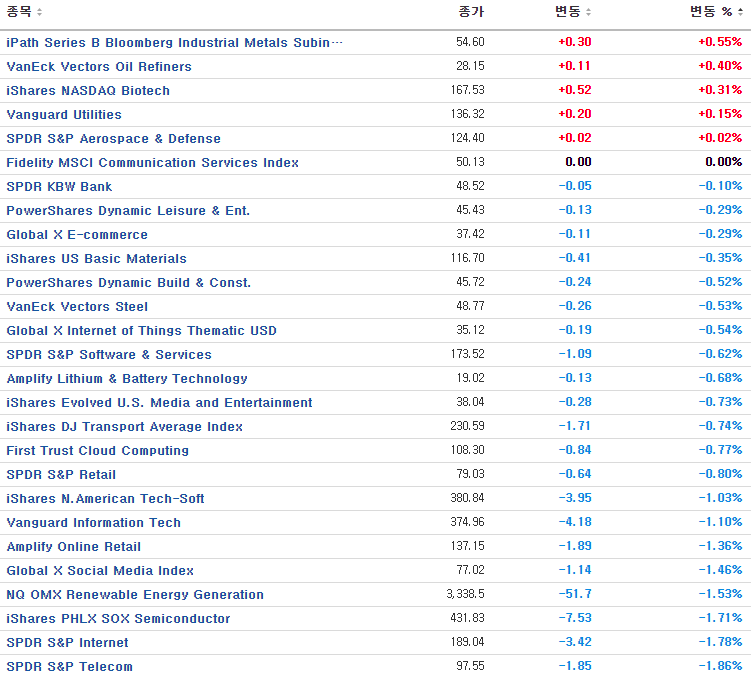Open SPDR S&P Aerospace & Defense link
The width and height of the screenshot is (751, 682).
[x=114, y=138]
